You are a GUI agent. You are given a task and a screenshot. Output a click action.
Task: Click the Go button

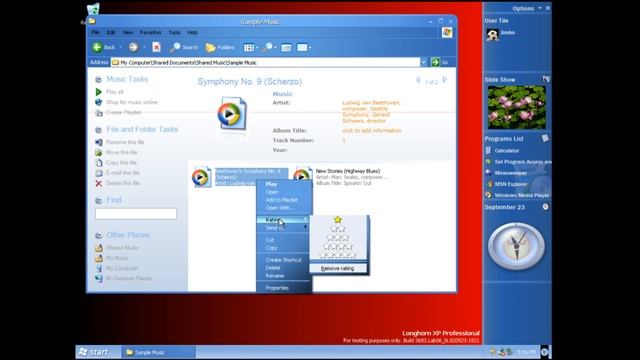pyautogui.click(x=440, y=62)
